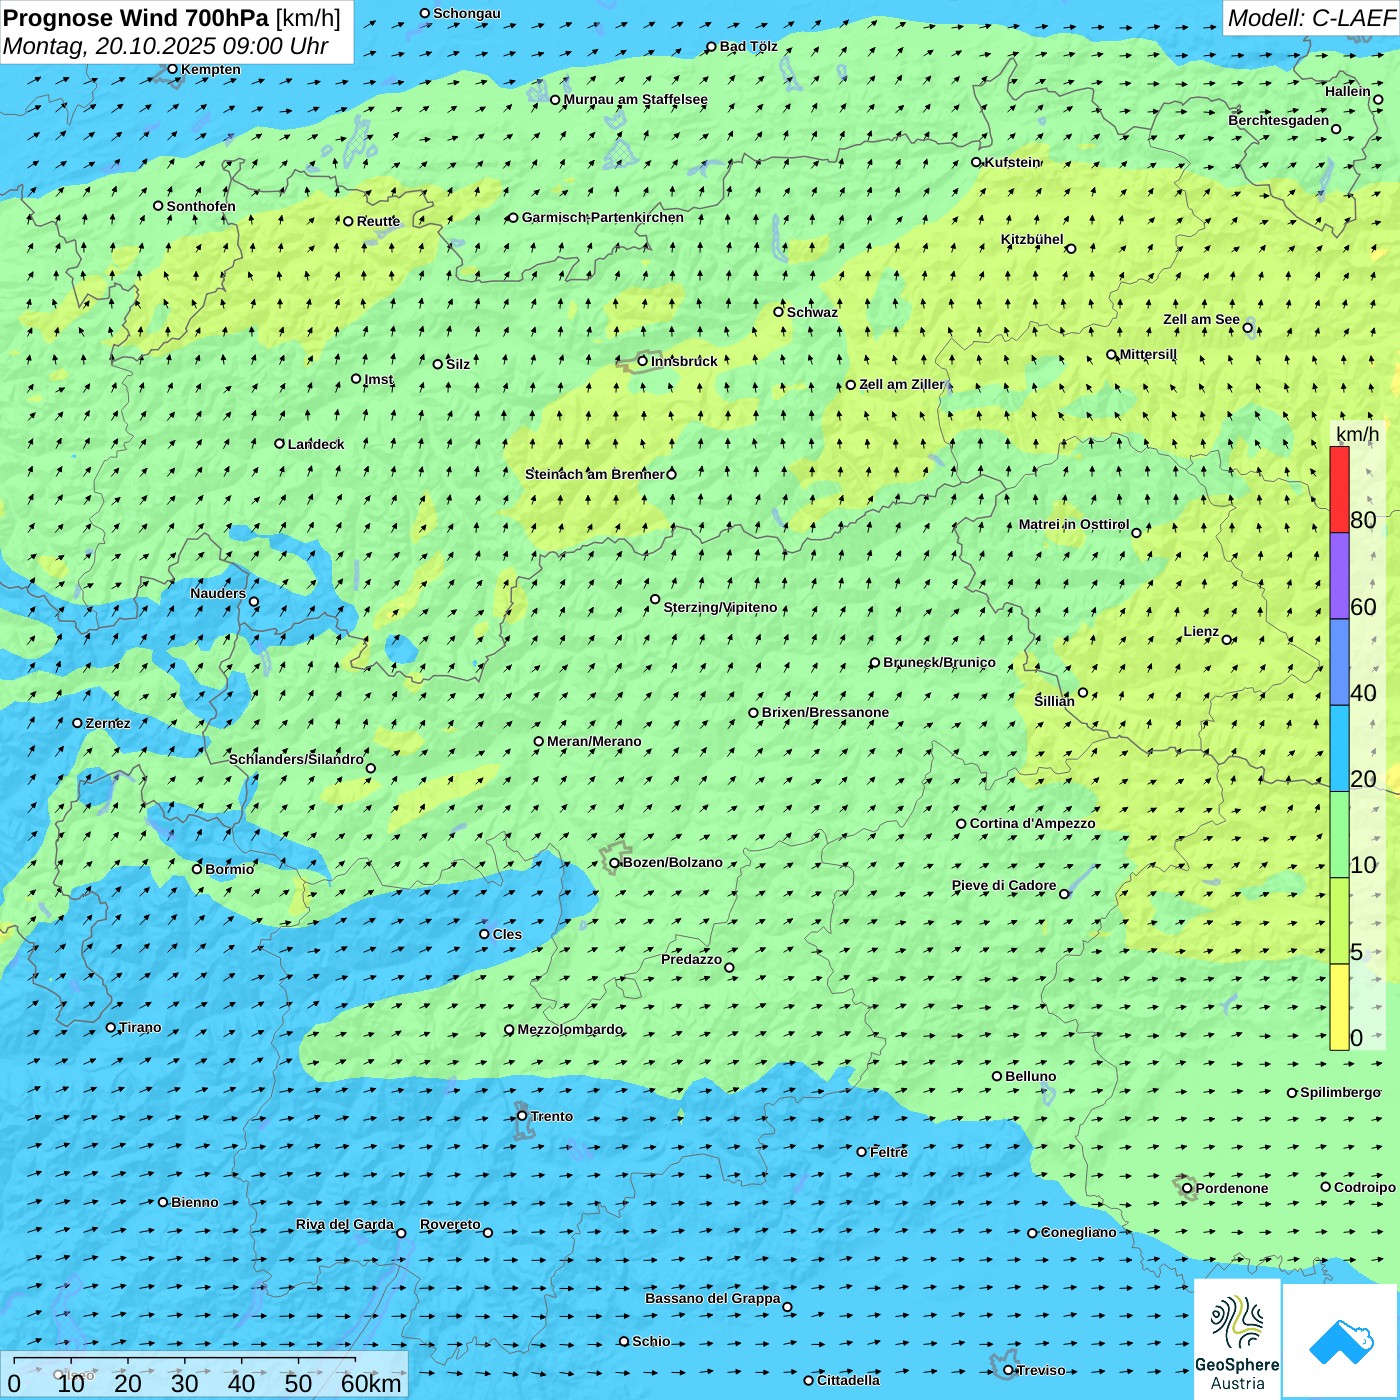Click the Kufstein city marker

[977, 162]
